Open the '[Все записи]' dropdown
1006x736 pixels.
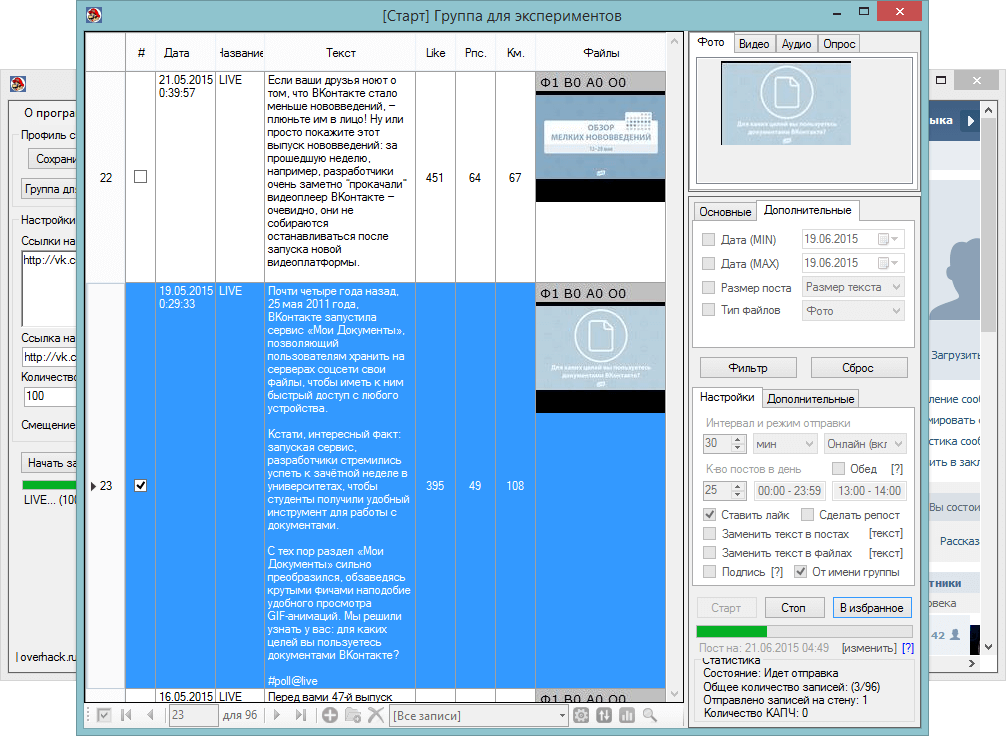click(479, 715)
